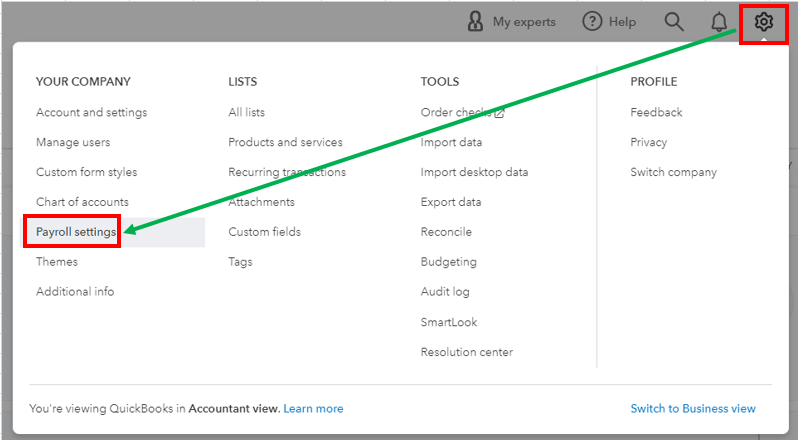Viewport: 798px width, 440px height.
Task: Select Switch company in Profile
Action: (x=673, y=172)
